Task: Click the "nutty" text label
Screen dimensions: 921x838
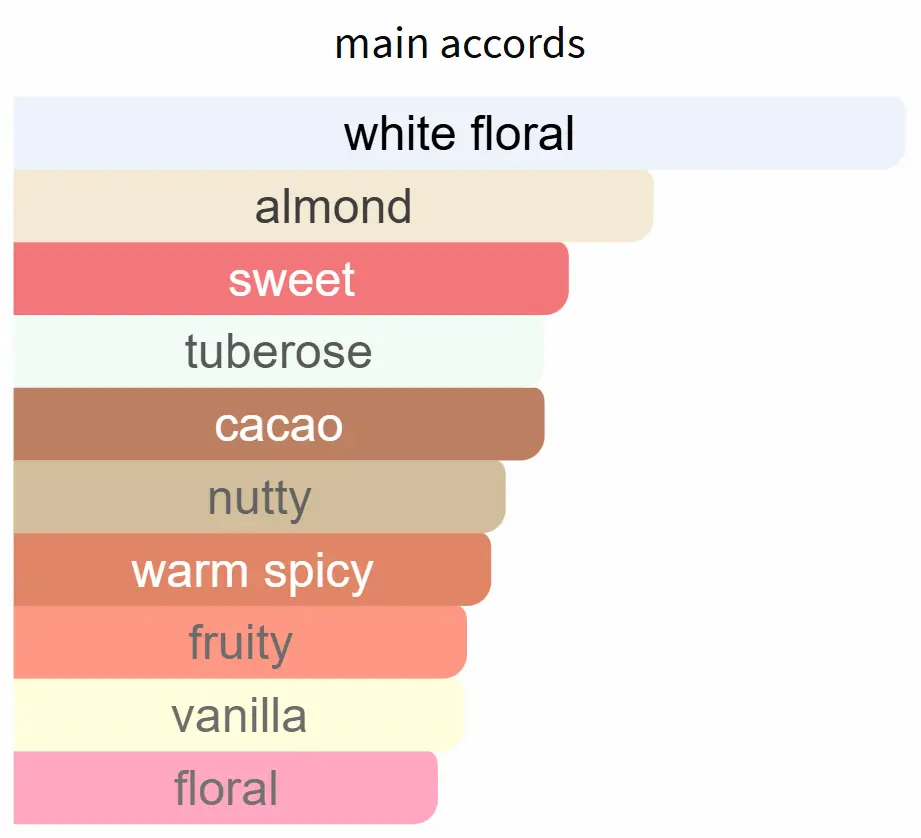Action: click(259, 497)
